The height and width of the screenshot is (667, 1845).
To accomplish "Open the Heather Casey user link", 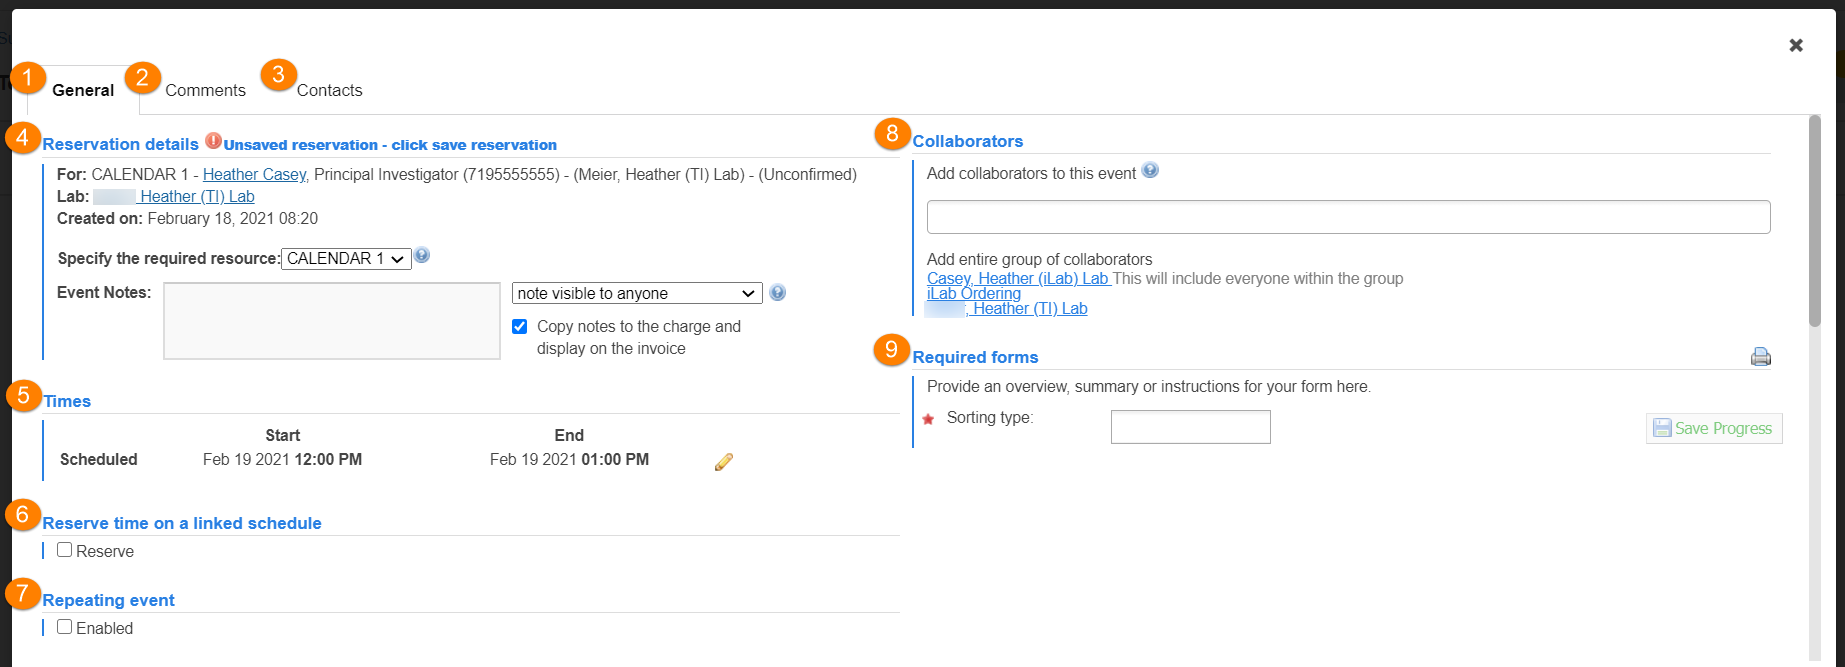I will [254, 174].
